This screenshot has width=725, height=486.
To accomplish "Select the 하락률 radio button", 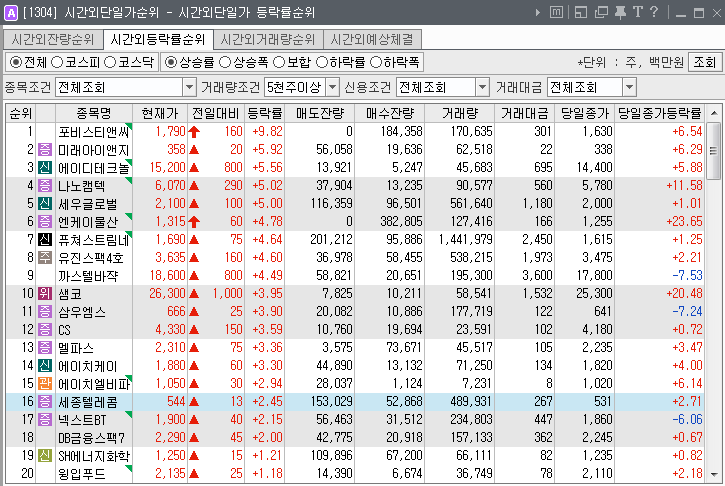I will click(321, 62).
